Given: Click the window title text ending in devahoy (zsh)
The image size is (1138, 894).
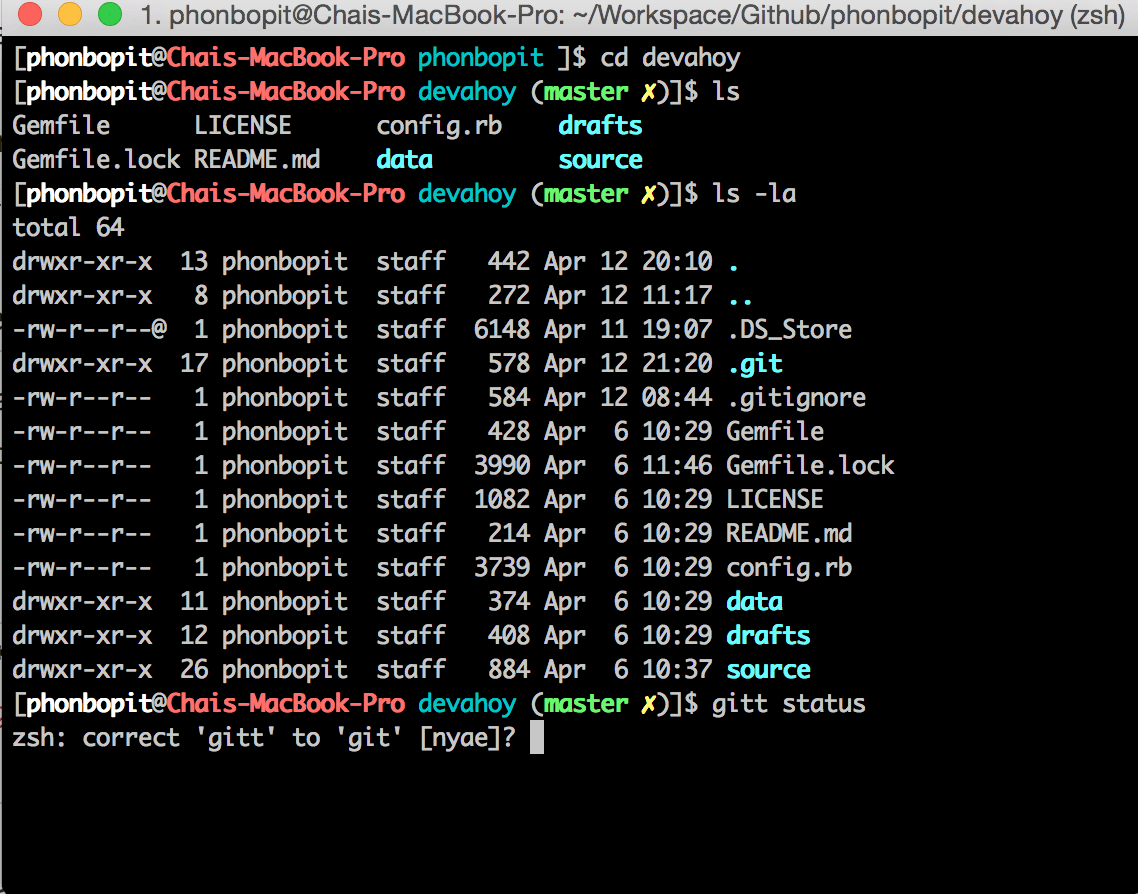Looking at the screenshot, I should pos(633,15).
